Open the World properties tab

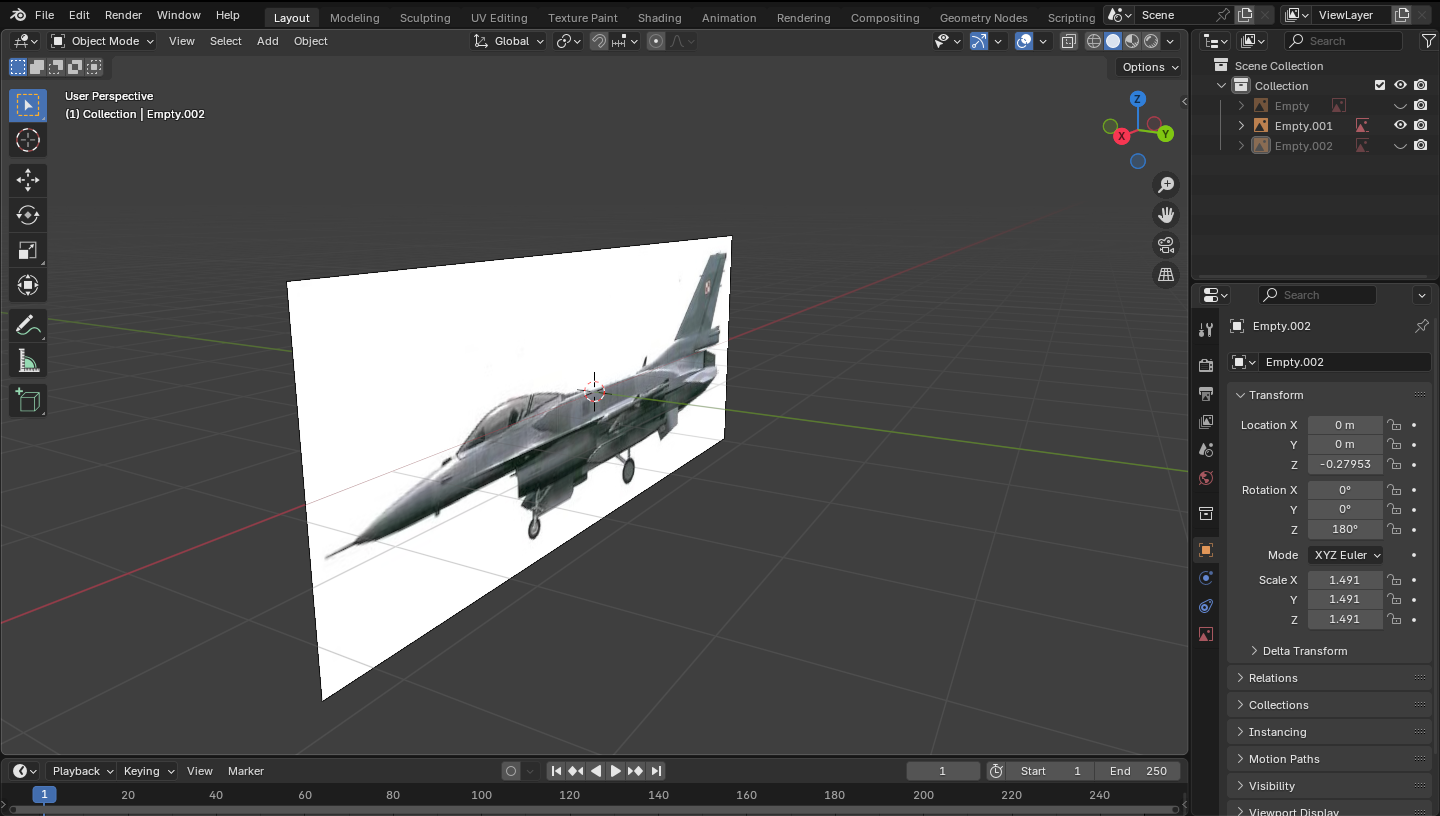click(x=1206, y=478)
